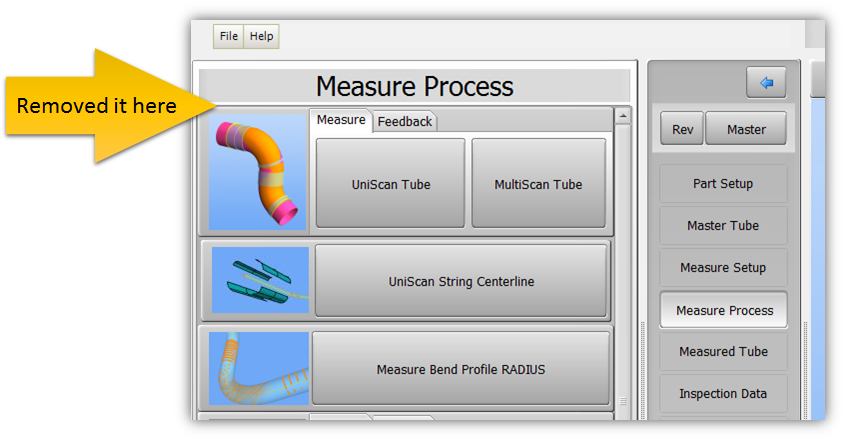Navigate to Measure Setup
The width and height of the screenshot is (845, 440).
click(x=723, y=268)
